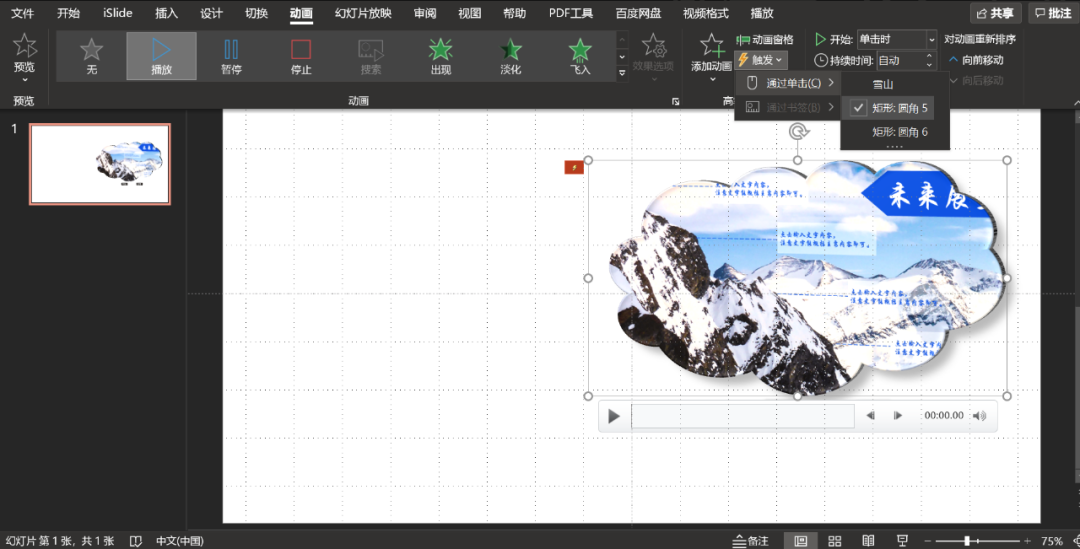Increase duration with the up stepper arrow
The width and height of the screenshot is (1080, 549).
929,56
